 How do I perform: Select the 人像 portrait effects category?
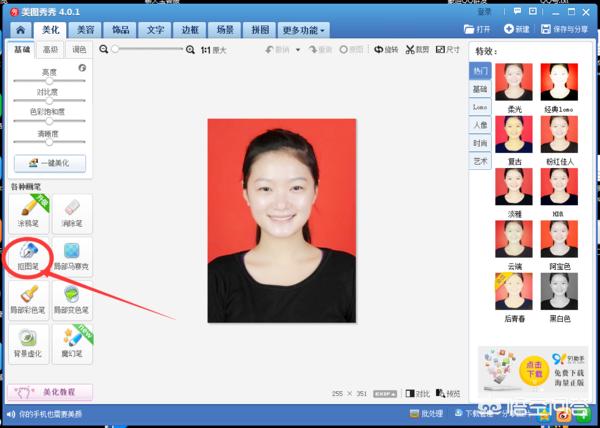(x=480, y=125)
